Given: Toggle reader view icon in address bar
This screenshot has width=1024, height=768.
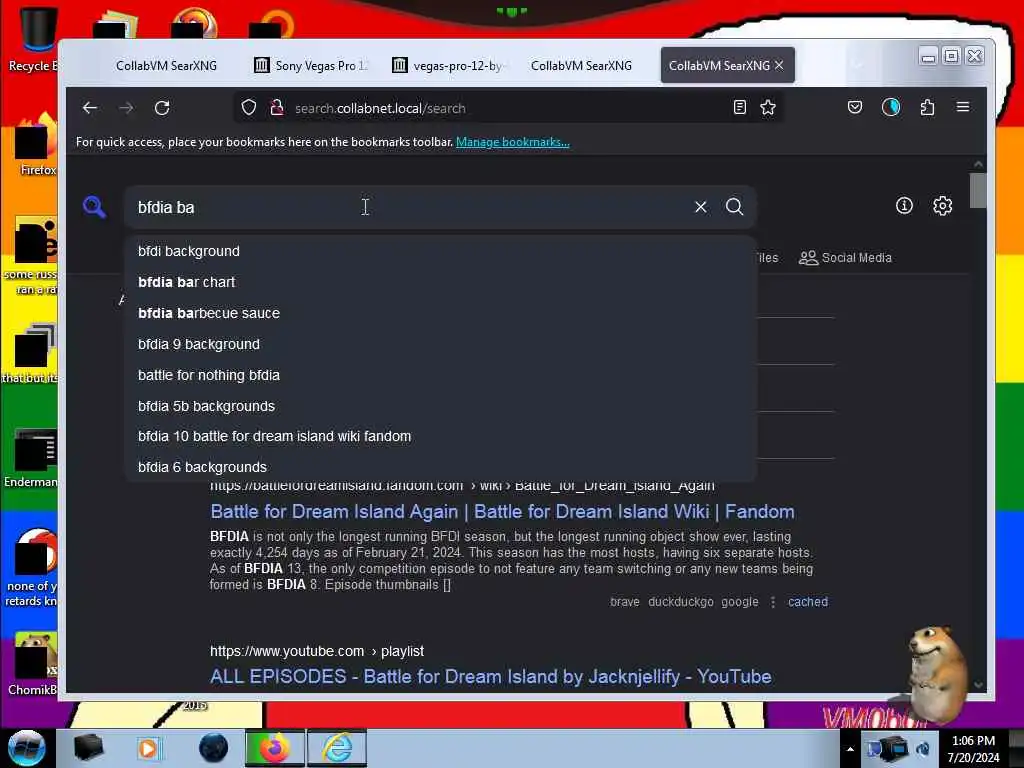Looking at the screenshot, I should tap(739, 107).
